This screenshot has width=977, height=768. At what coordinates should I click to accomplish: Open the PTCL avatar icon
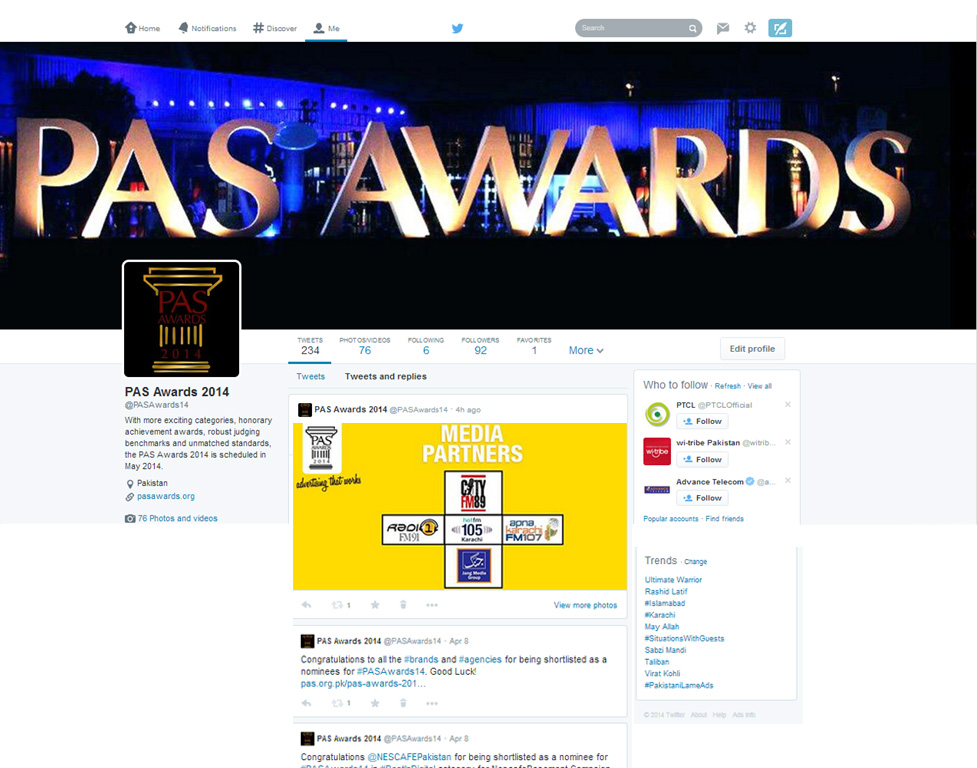[x=657, y=414]
